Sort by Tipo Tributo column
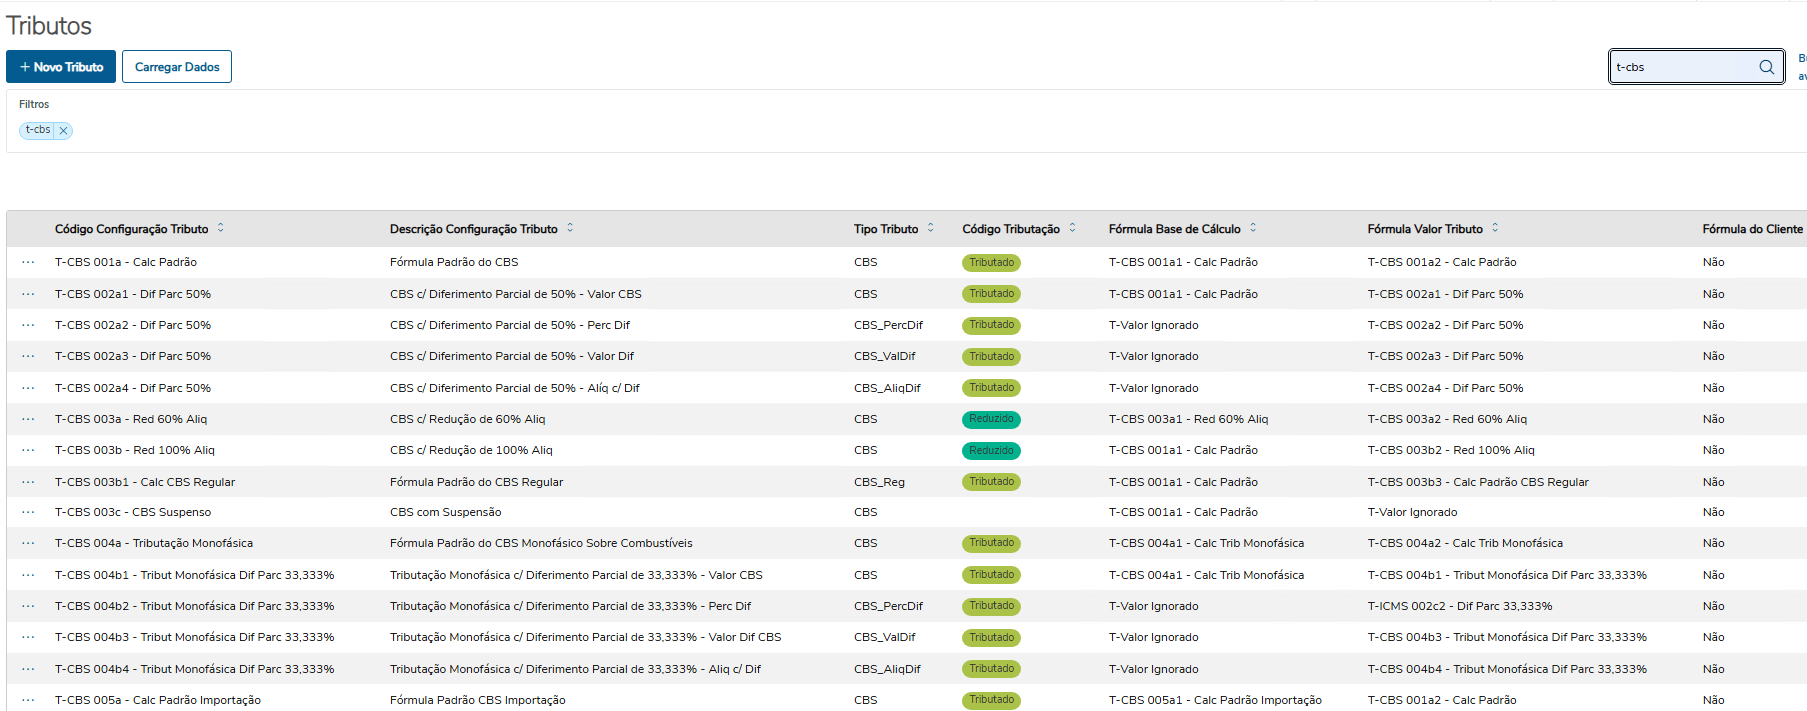Screen dimensions: 1807x711 [x=930, y=228]
